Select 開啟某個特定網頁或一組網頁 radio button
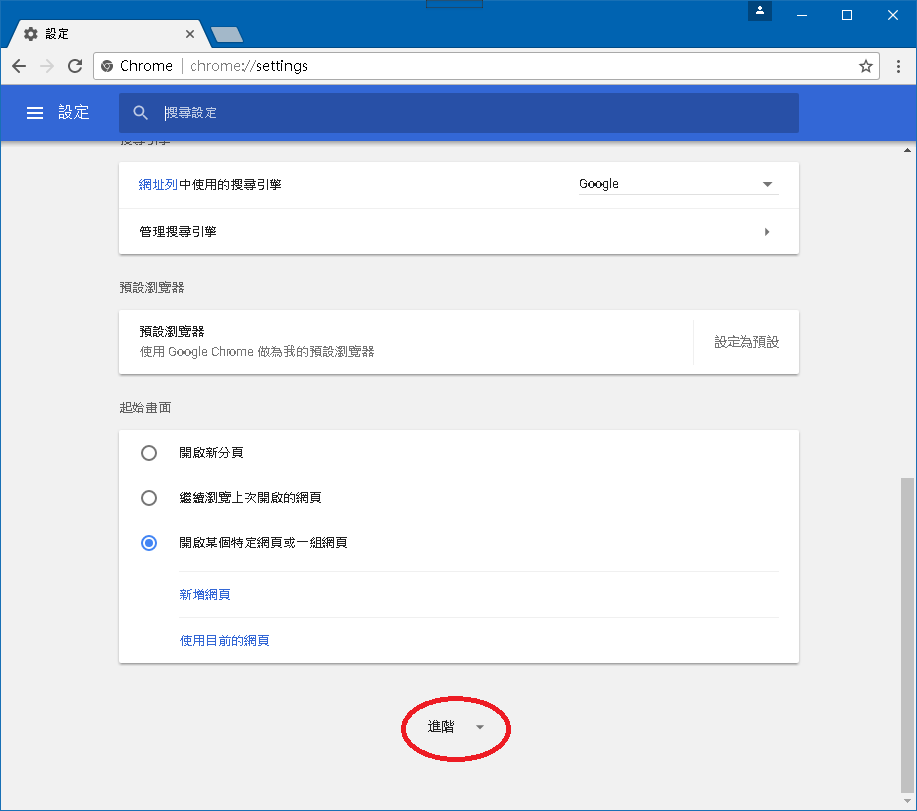Image resolution: width=917 pixels, height=811 pixels. [149, 543]
